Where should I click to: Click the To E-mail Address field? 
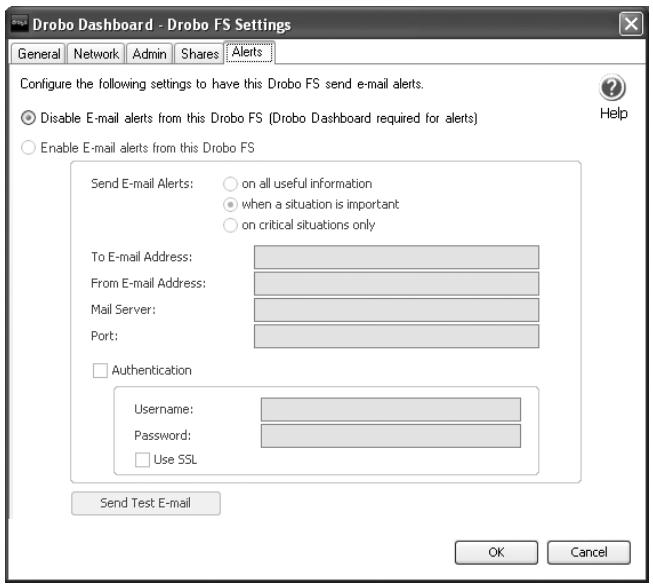(x=396, y=257)
